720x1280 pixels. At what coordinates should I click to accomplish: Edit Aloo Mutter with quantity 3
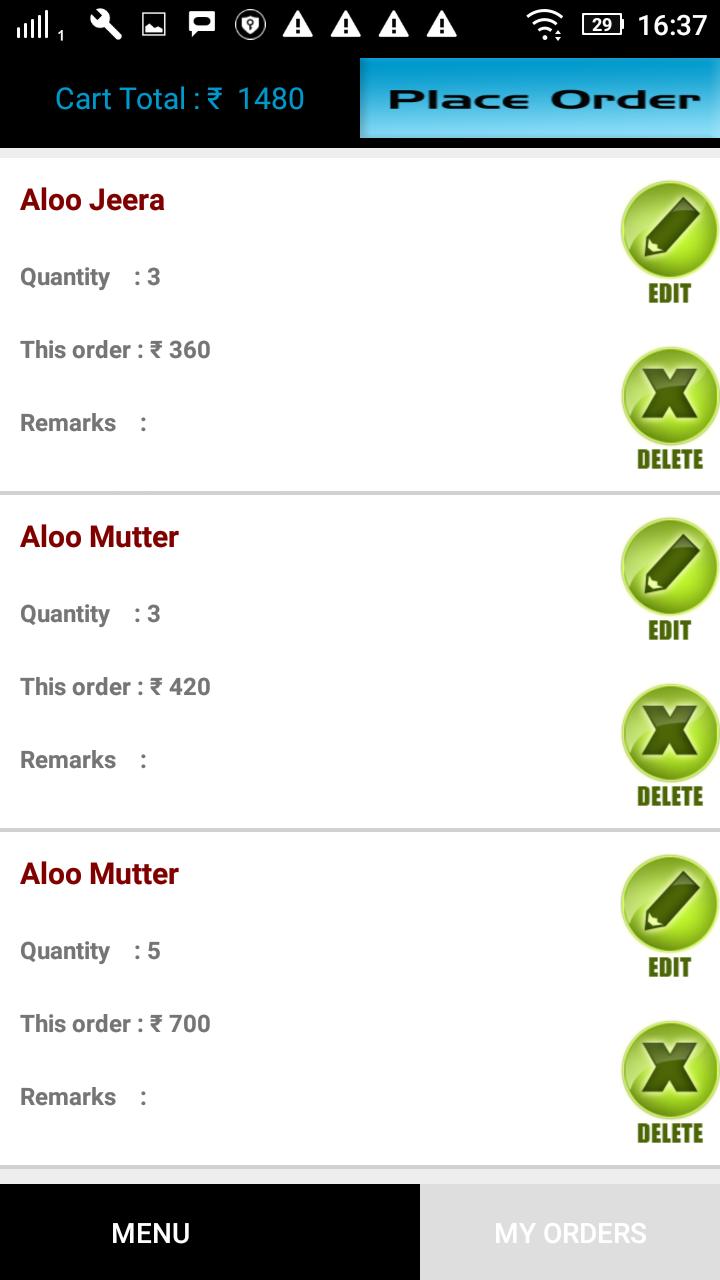(669, 579)
